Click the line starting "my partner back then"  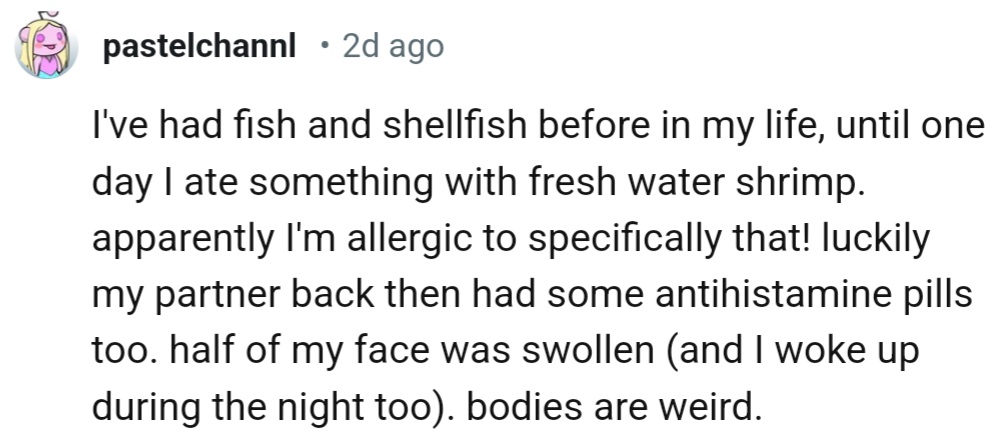(x=529, y=297)
